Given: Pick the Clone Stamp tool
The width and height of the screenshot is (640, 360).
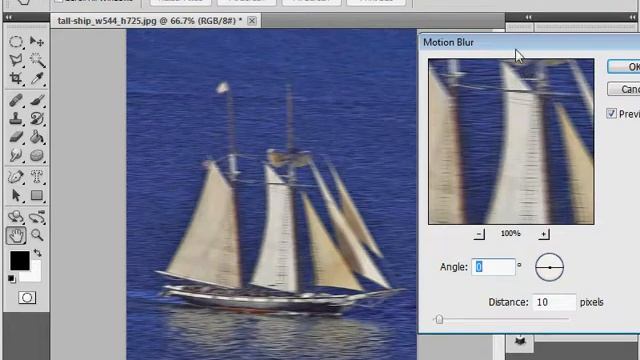Looking at the screenshot, I should coord(16,118).
